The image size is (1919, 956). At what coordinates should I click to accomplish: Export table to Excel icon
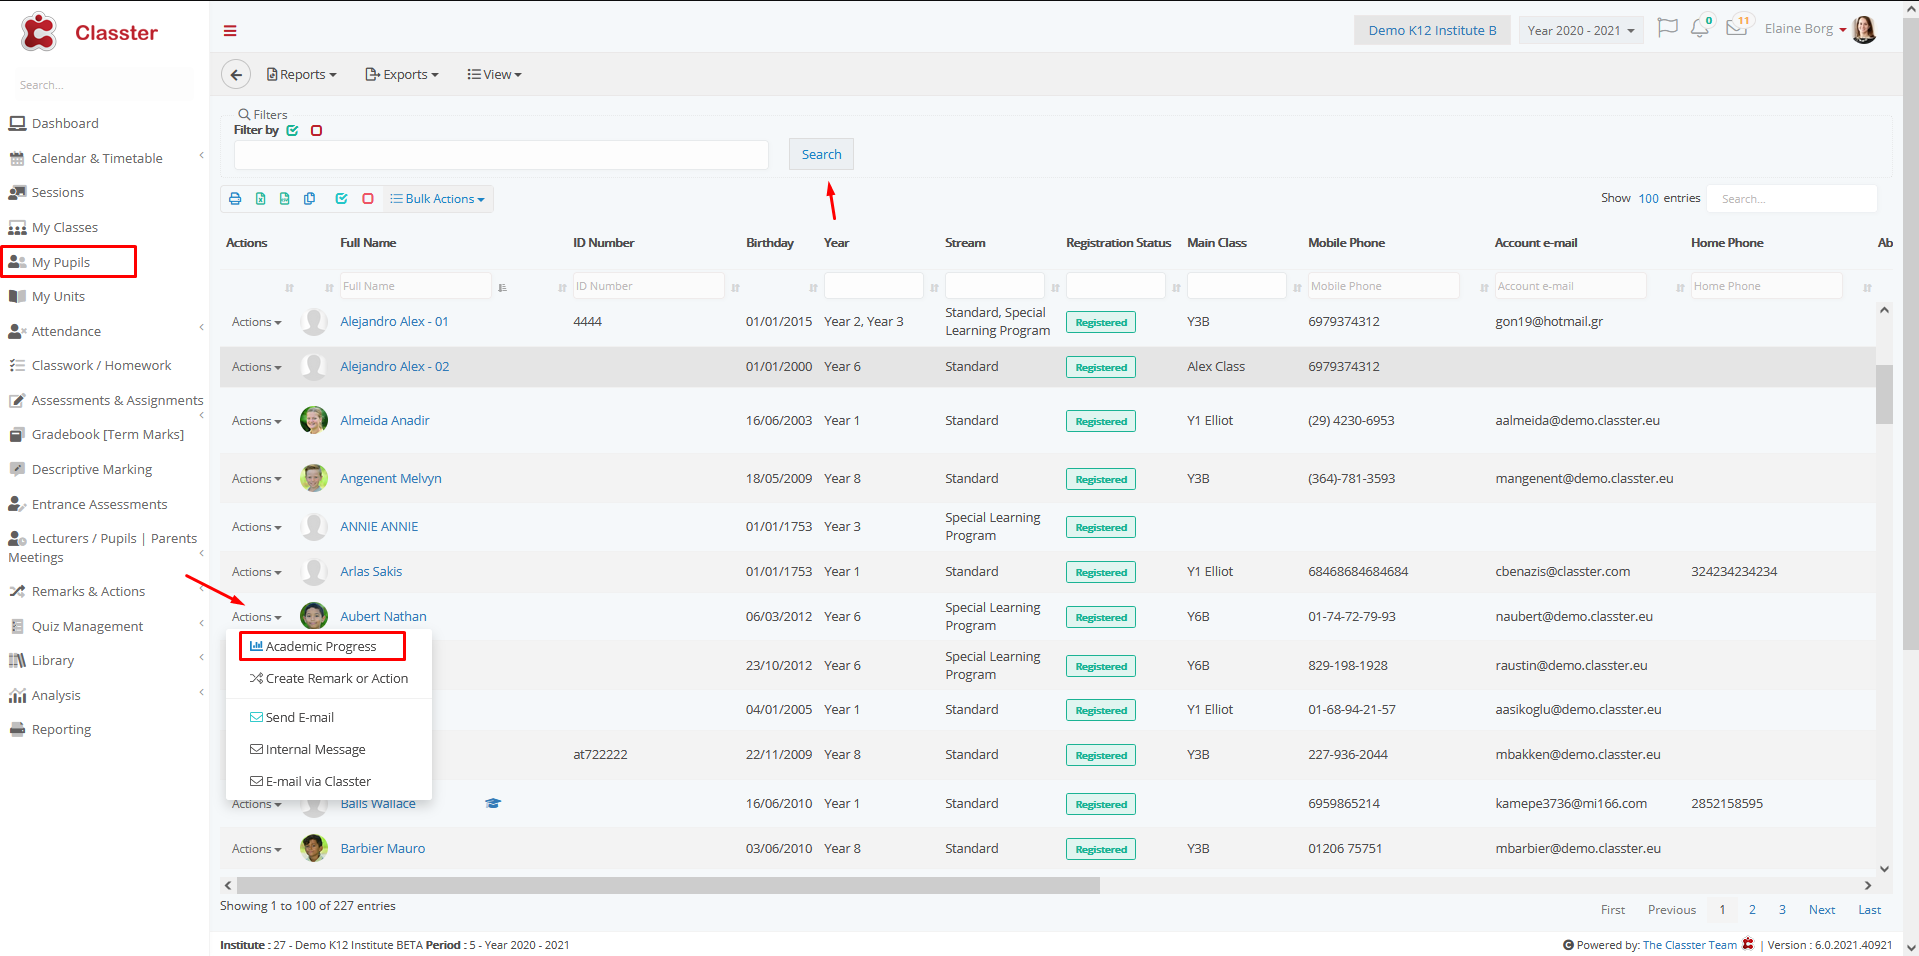[260, 199]
